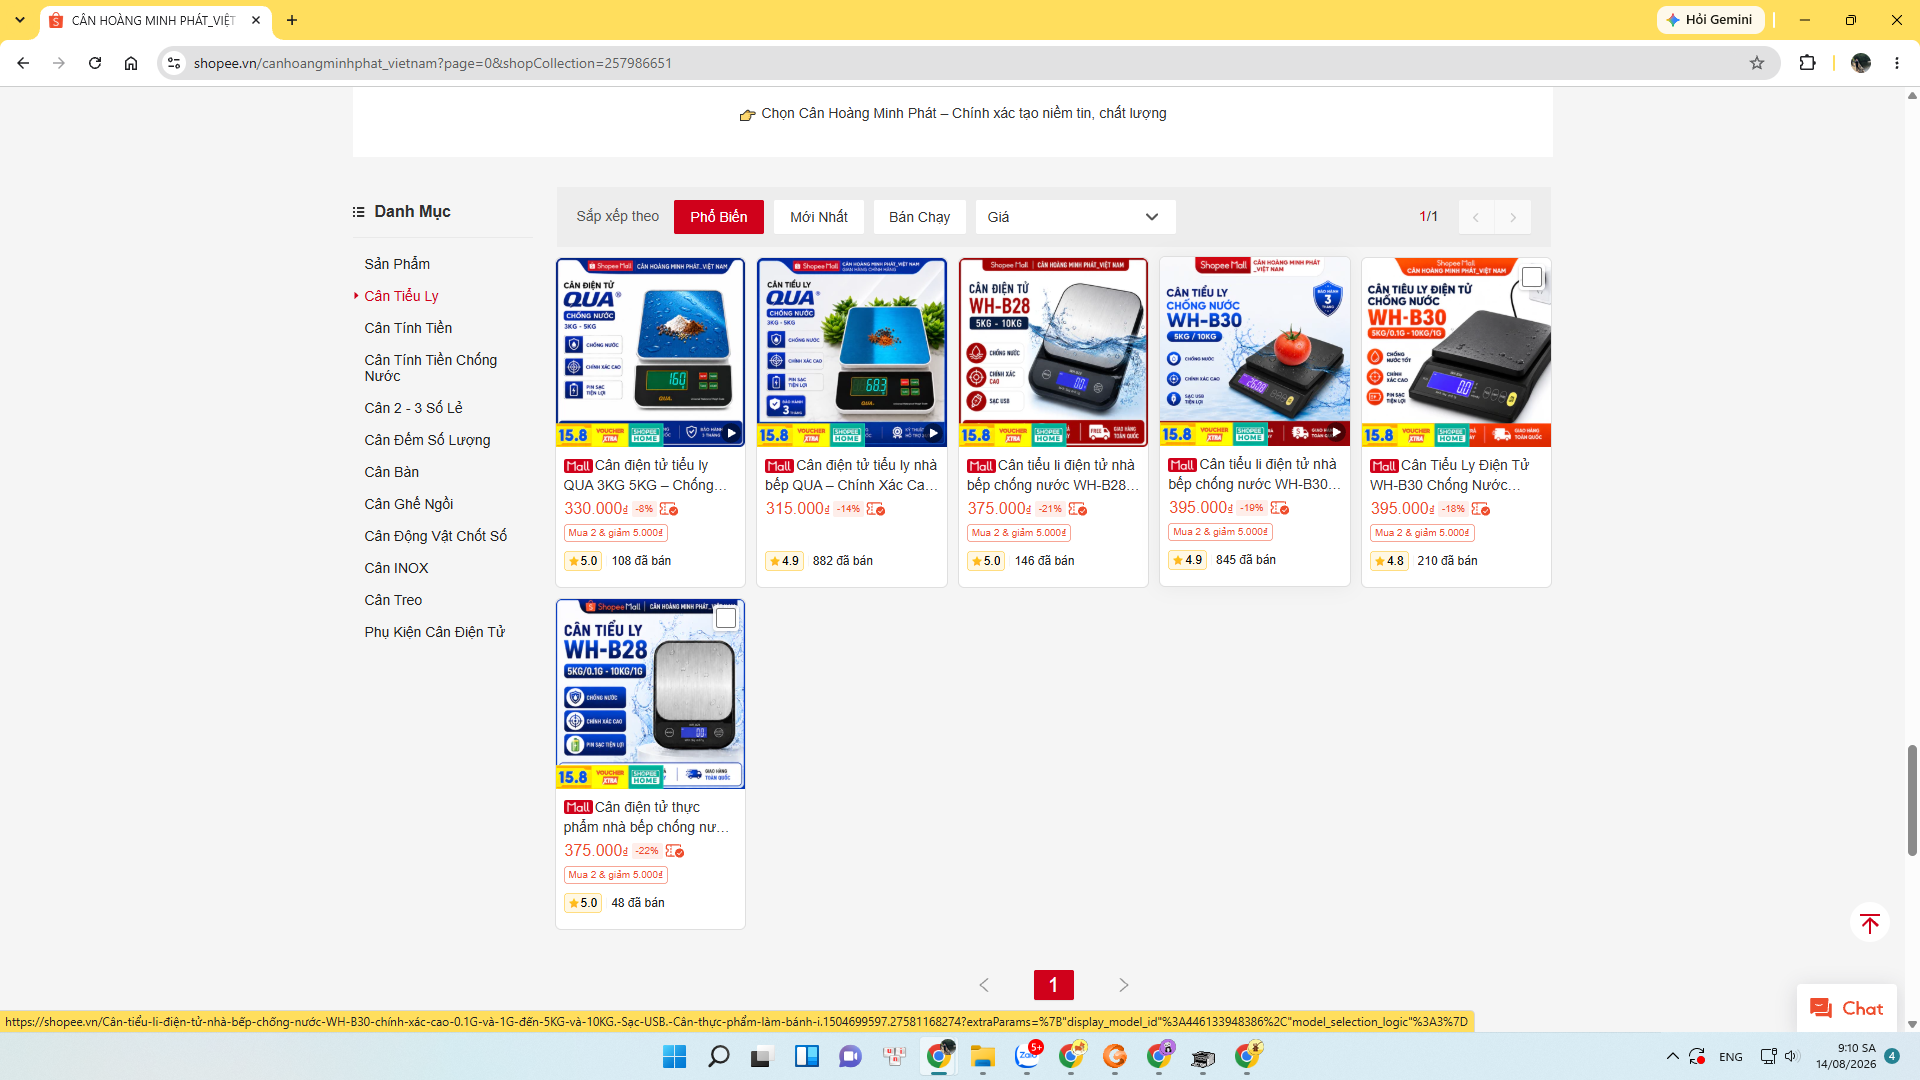
Task: Open Task View on the taskbar
Action: (x=762, y=1056)
